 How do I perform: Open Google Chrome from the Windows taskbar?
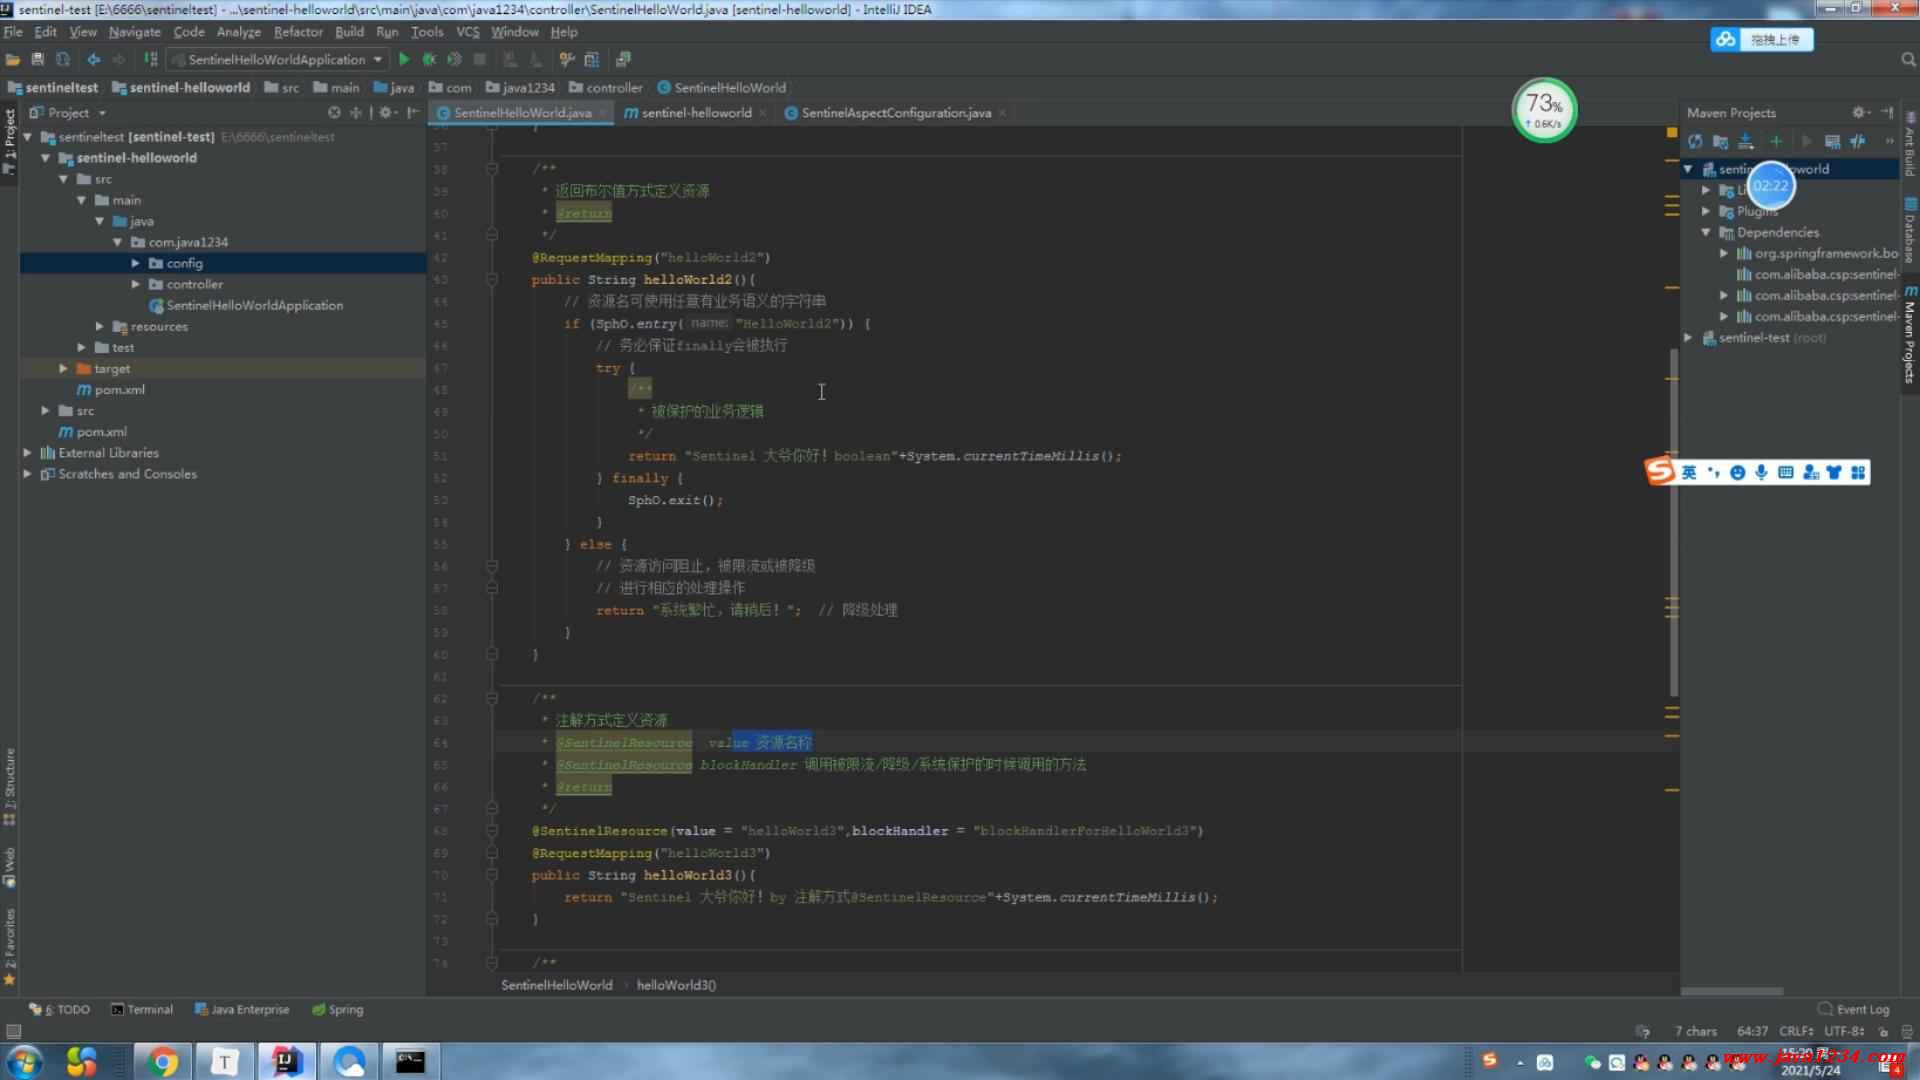coord(162,1061)
